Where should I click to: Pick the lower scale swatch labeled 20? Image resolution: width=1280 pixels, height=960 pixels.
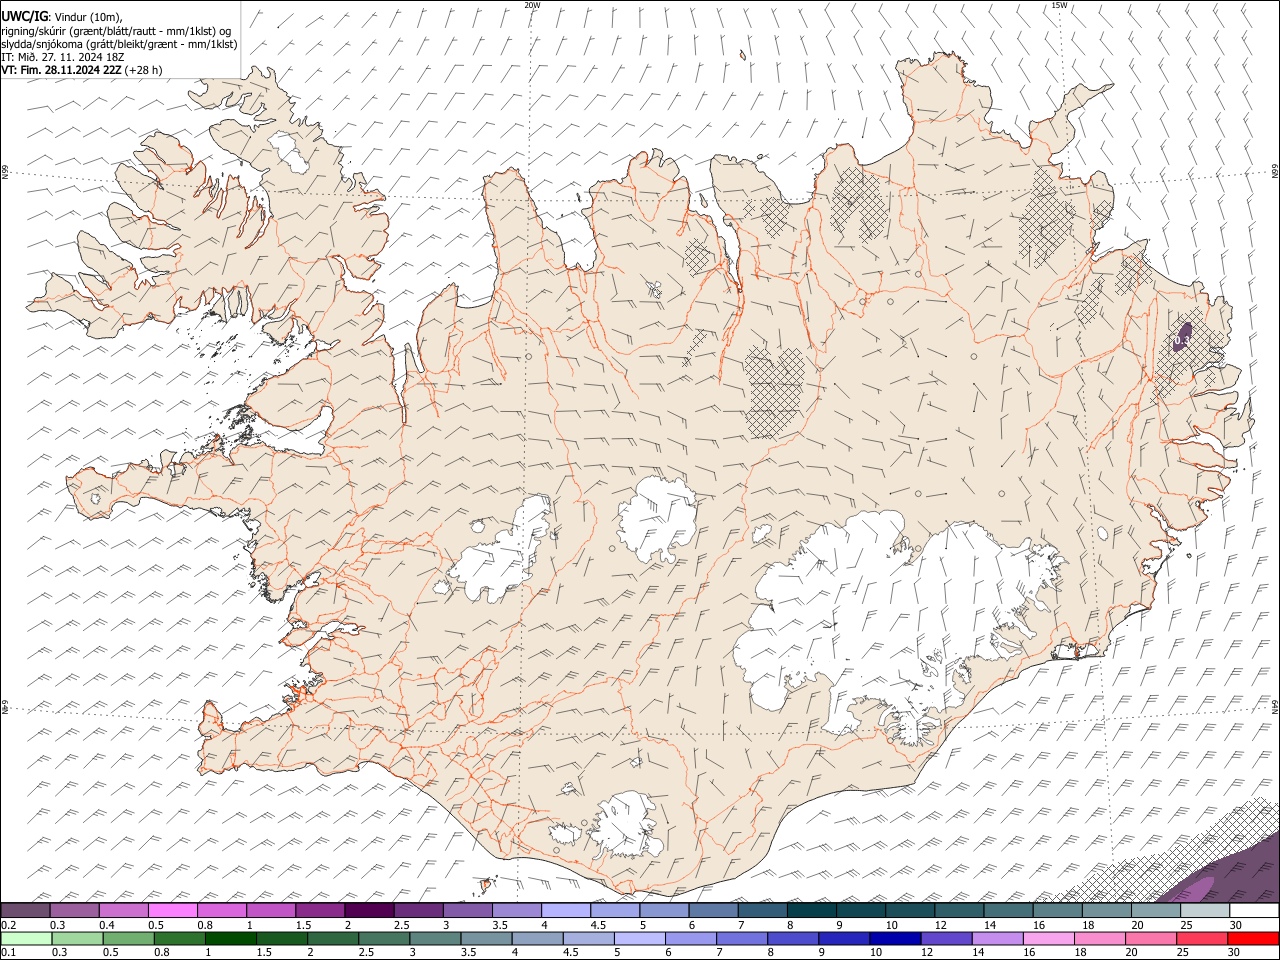pyautogui.click(x=1150, y=939)
